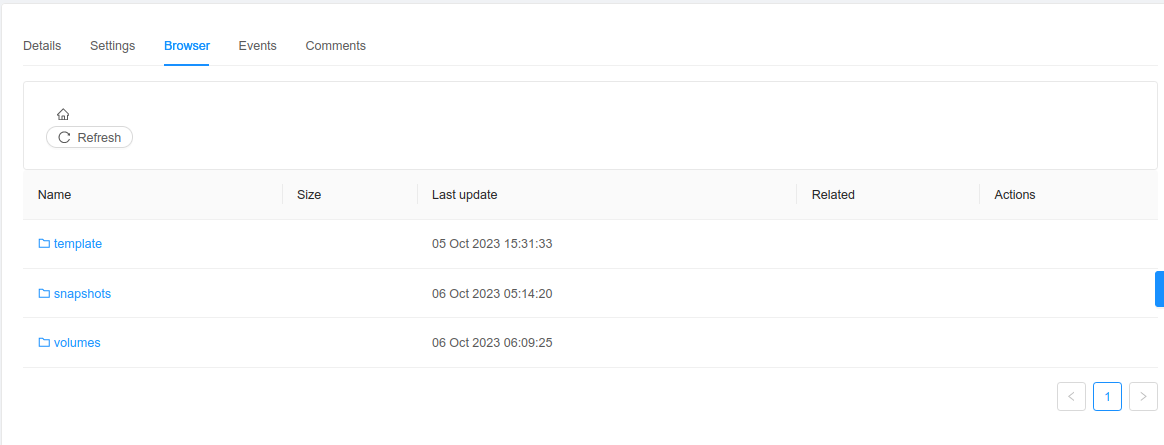Go to the browser home directory icon
Screen dimensions: 1164x445
click(63, 115)
